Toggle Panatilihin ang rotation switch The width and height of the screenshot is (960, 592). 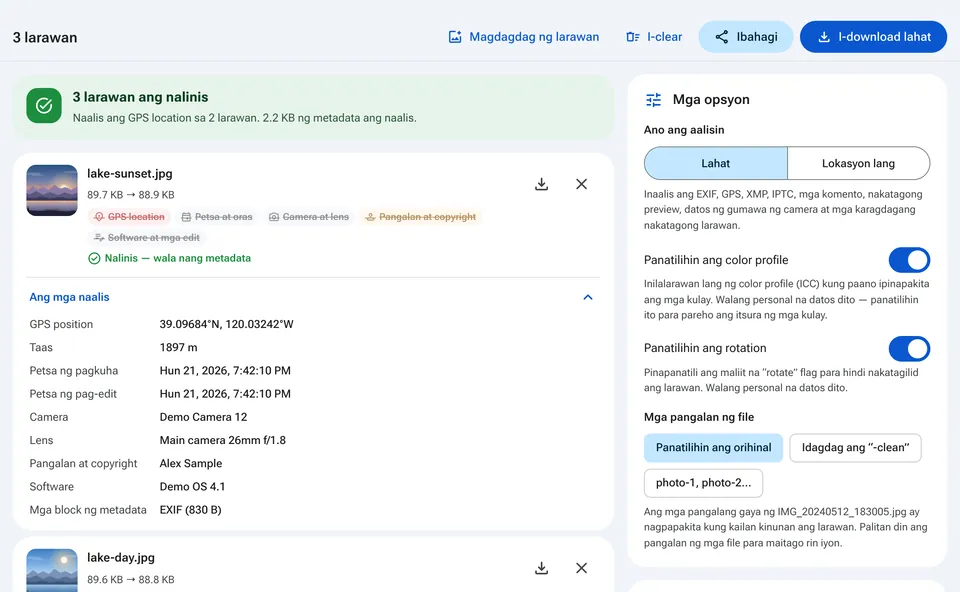[909, 348]
